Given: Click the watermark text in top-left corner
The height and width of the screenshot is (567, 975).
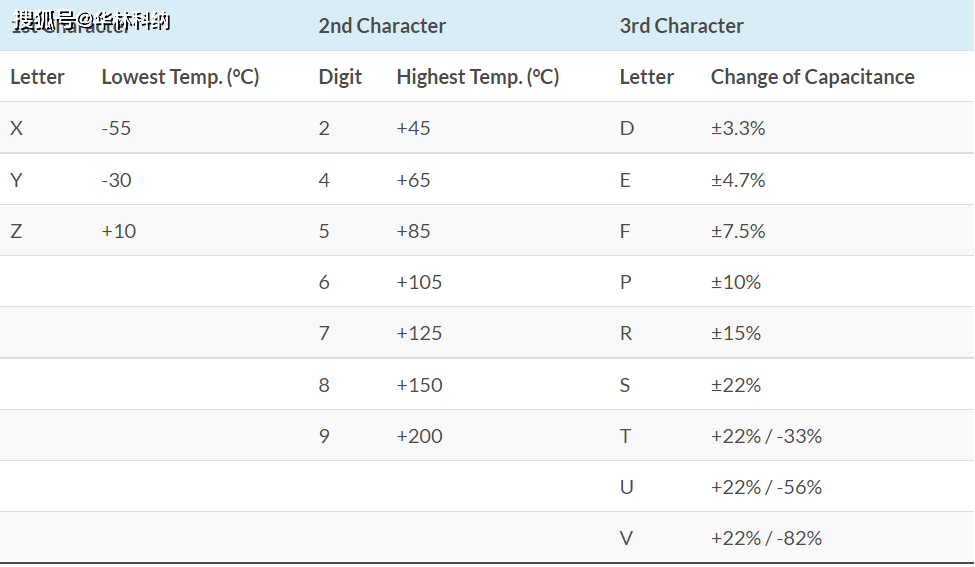Looking at the screenshot, I should (x=92, y=21).
